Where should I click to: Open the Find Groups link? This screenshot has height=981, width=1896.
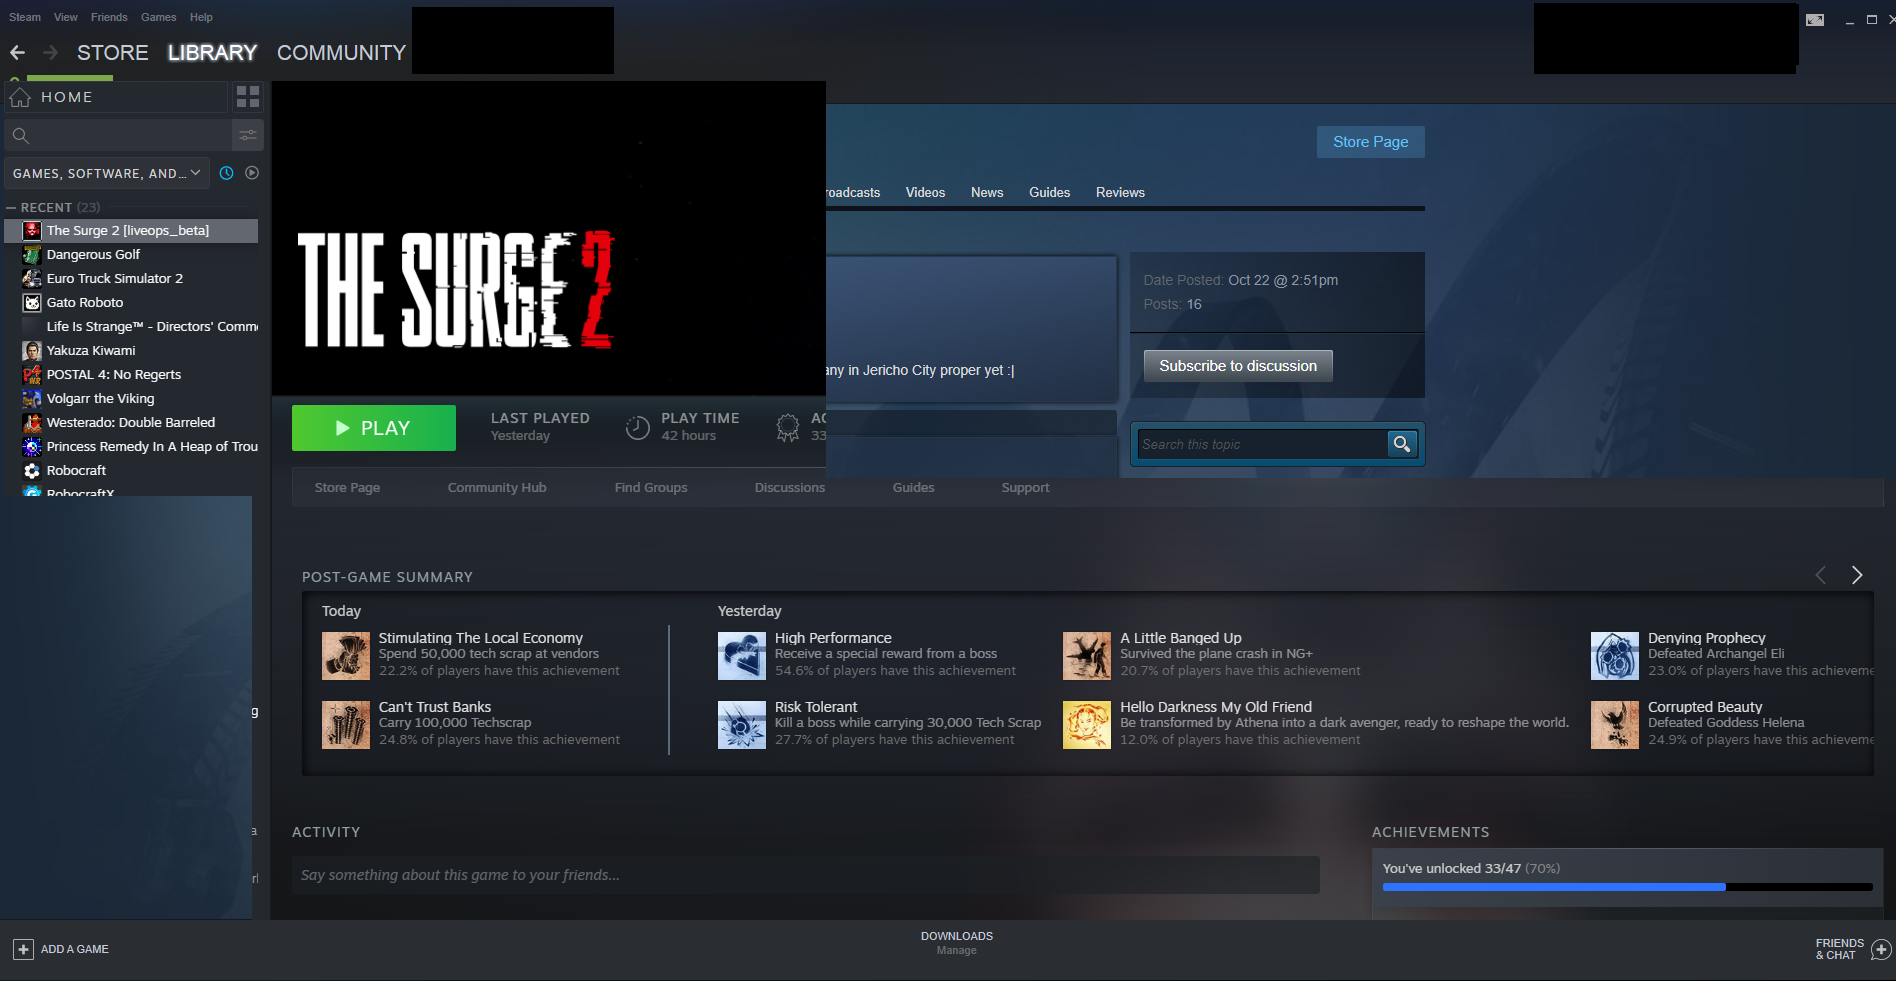pyautogui.click(x=651, y=488)
